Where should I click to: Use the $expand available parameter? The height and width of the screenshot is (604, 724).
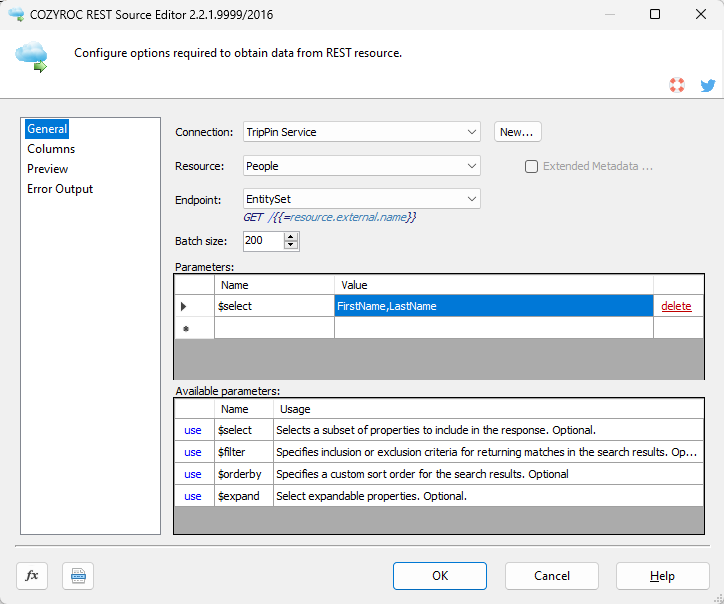[x=193, y=496]
